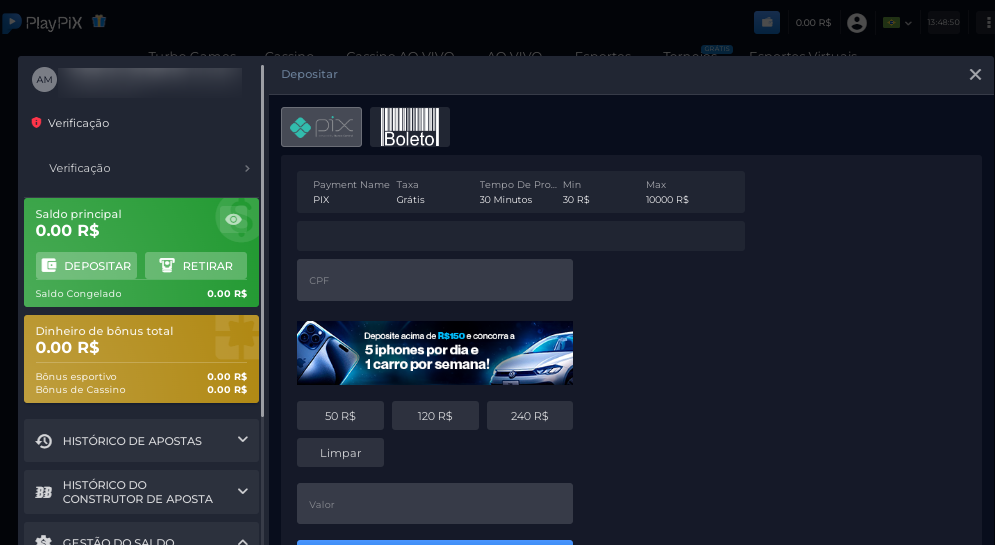
Task: Click the wallet icon in top bar
Action: [767, 22]
